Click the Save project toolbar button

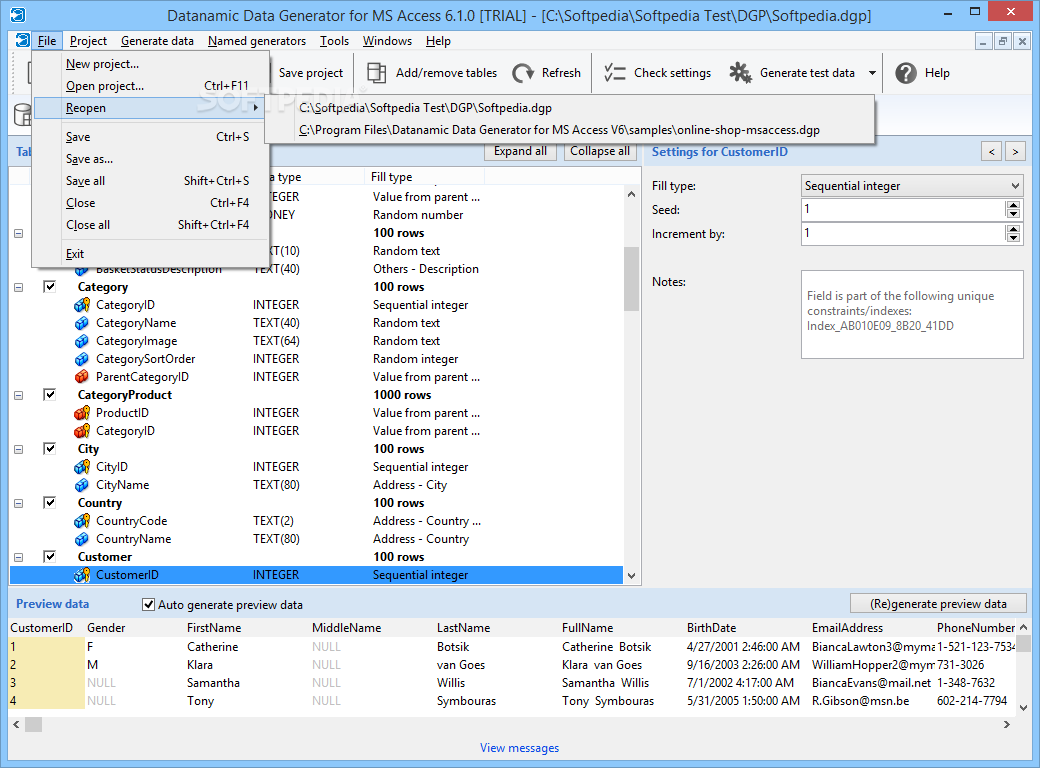[310, 73]
